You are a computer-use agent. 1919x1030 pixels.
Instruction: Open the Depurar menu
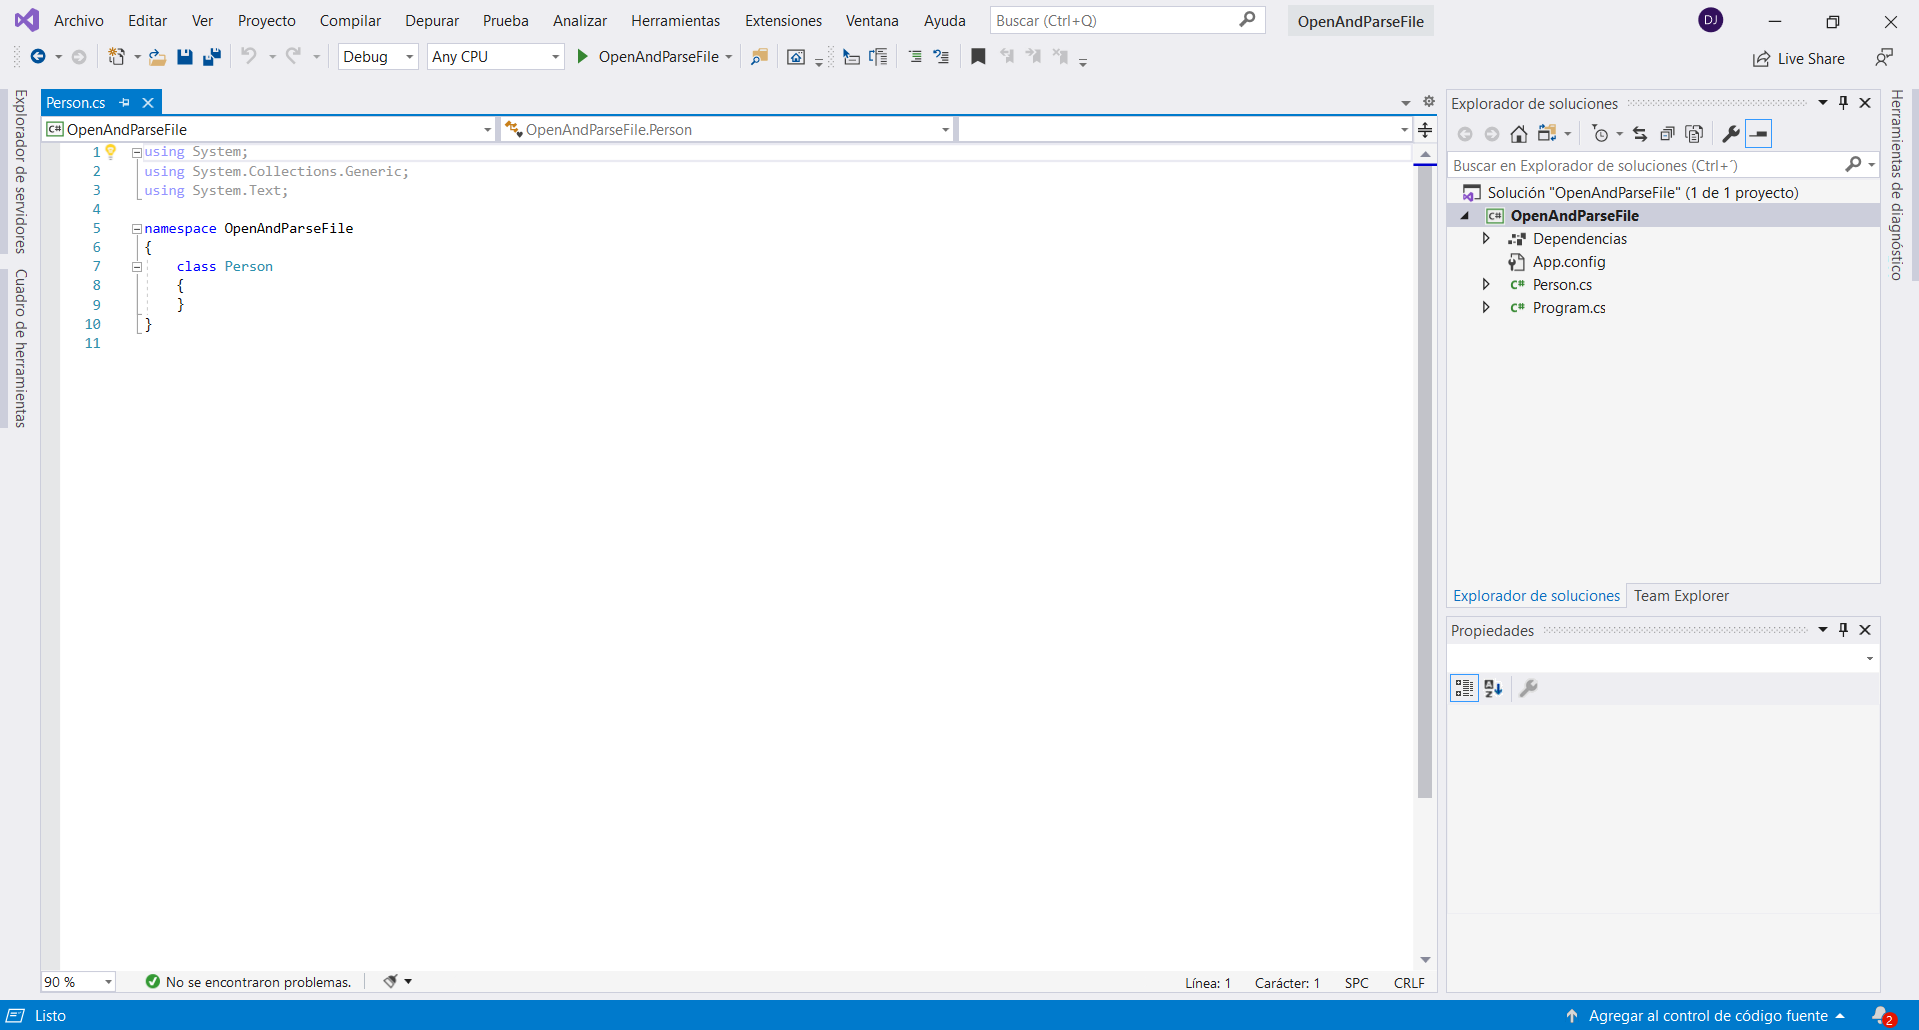pos(431,21)
